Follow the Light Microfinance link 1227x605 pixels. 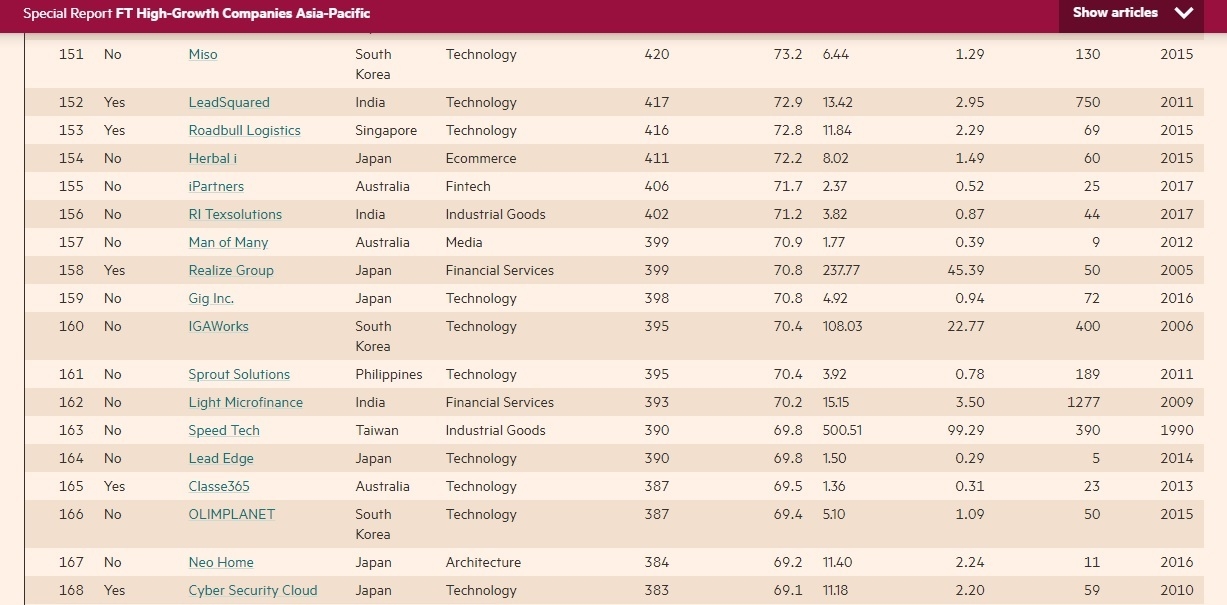[245, 403]
